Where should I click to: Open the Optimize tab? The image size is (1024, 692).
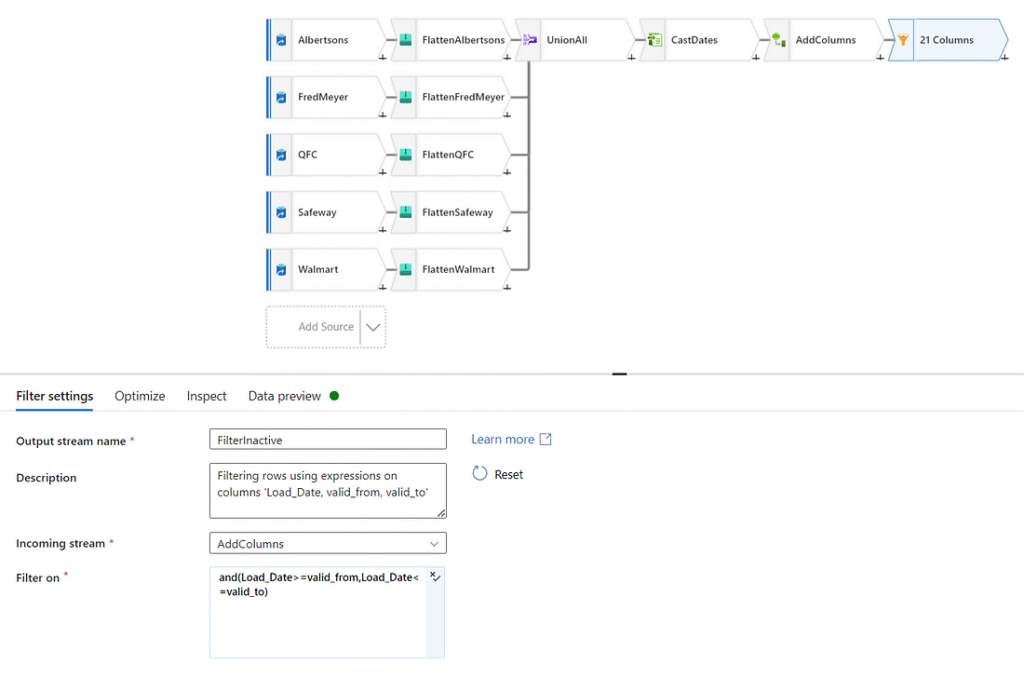tap(140, 396)
